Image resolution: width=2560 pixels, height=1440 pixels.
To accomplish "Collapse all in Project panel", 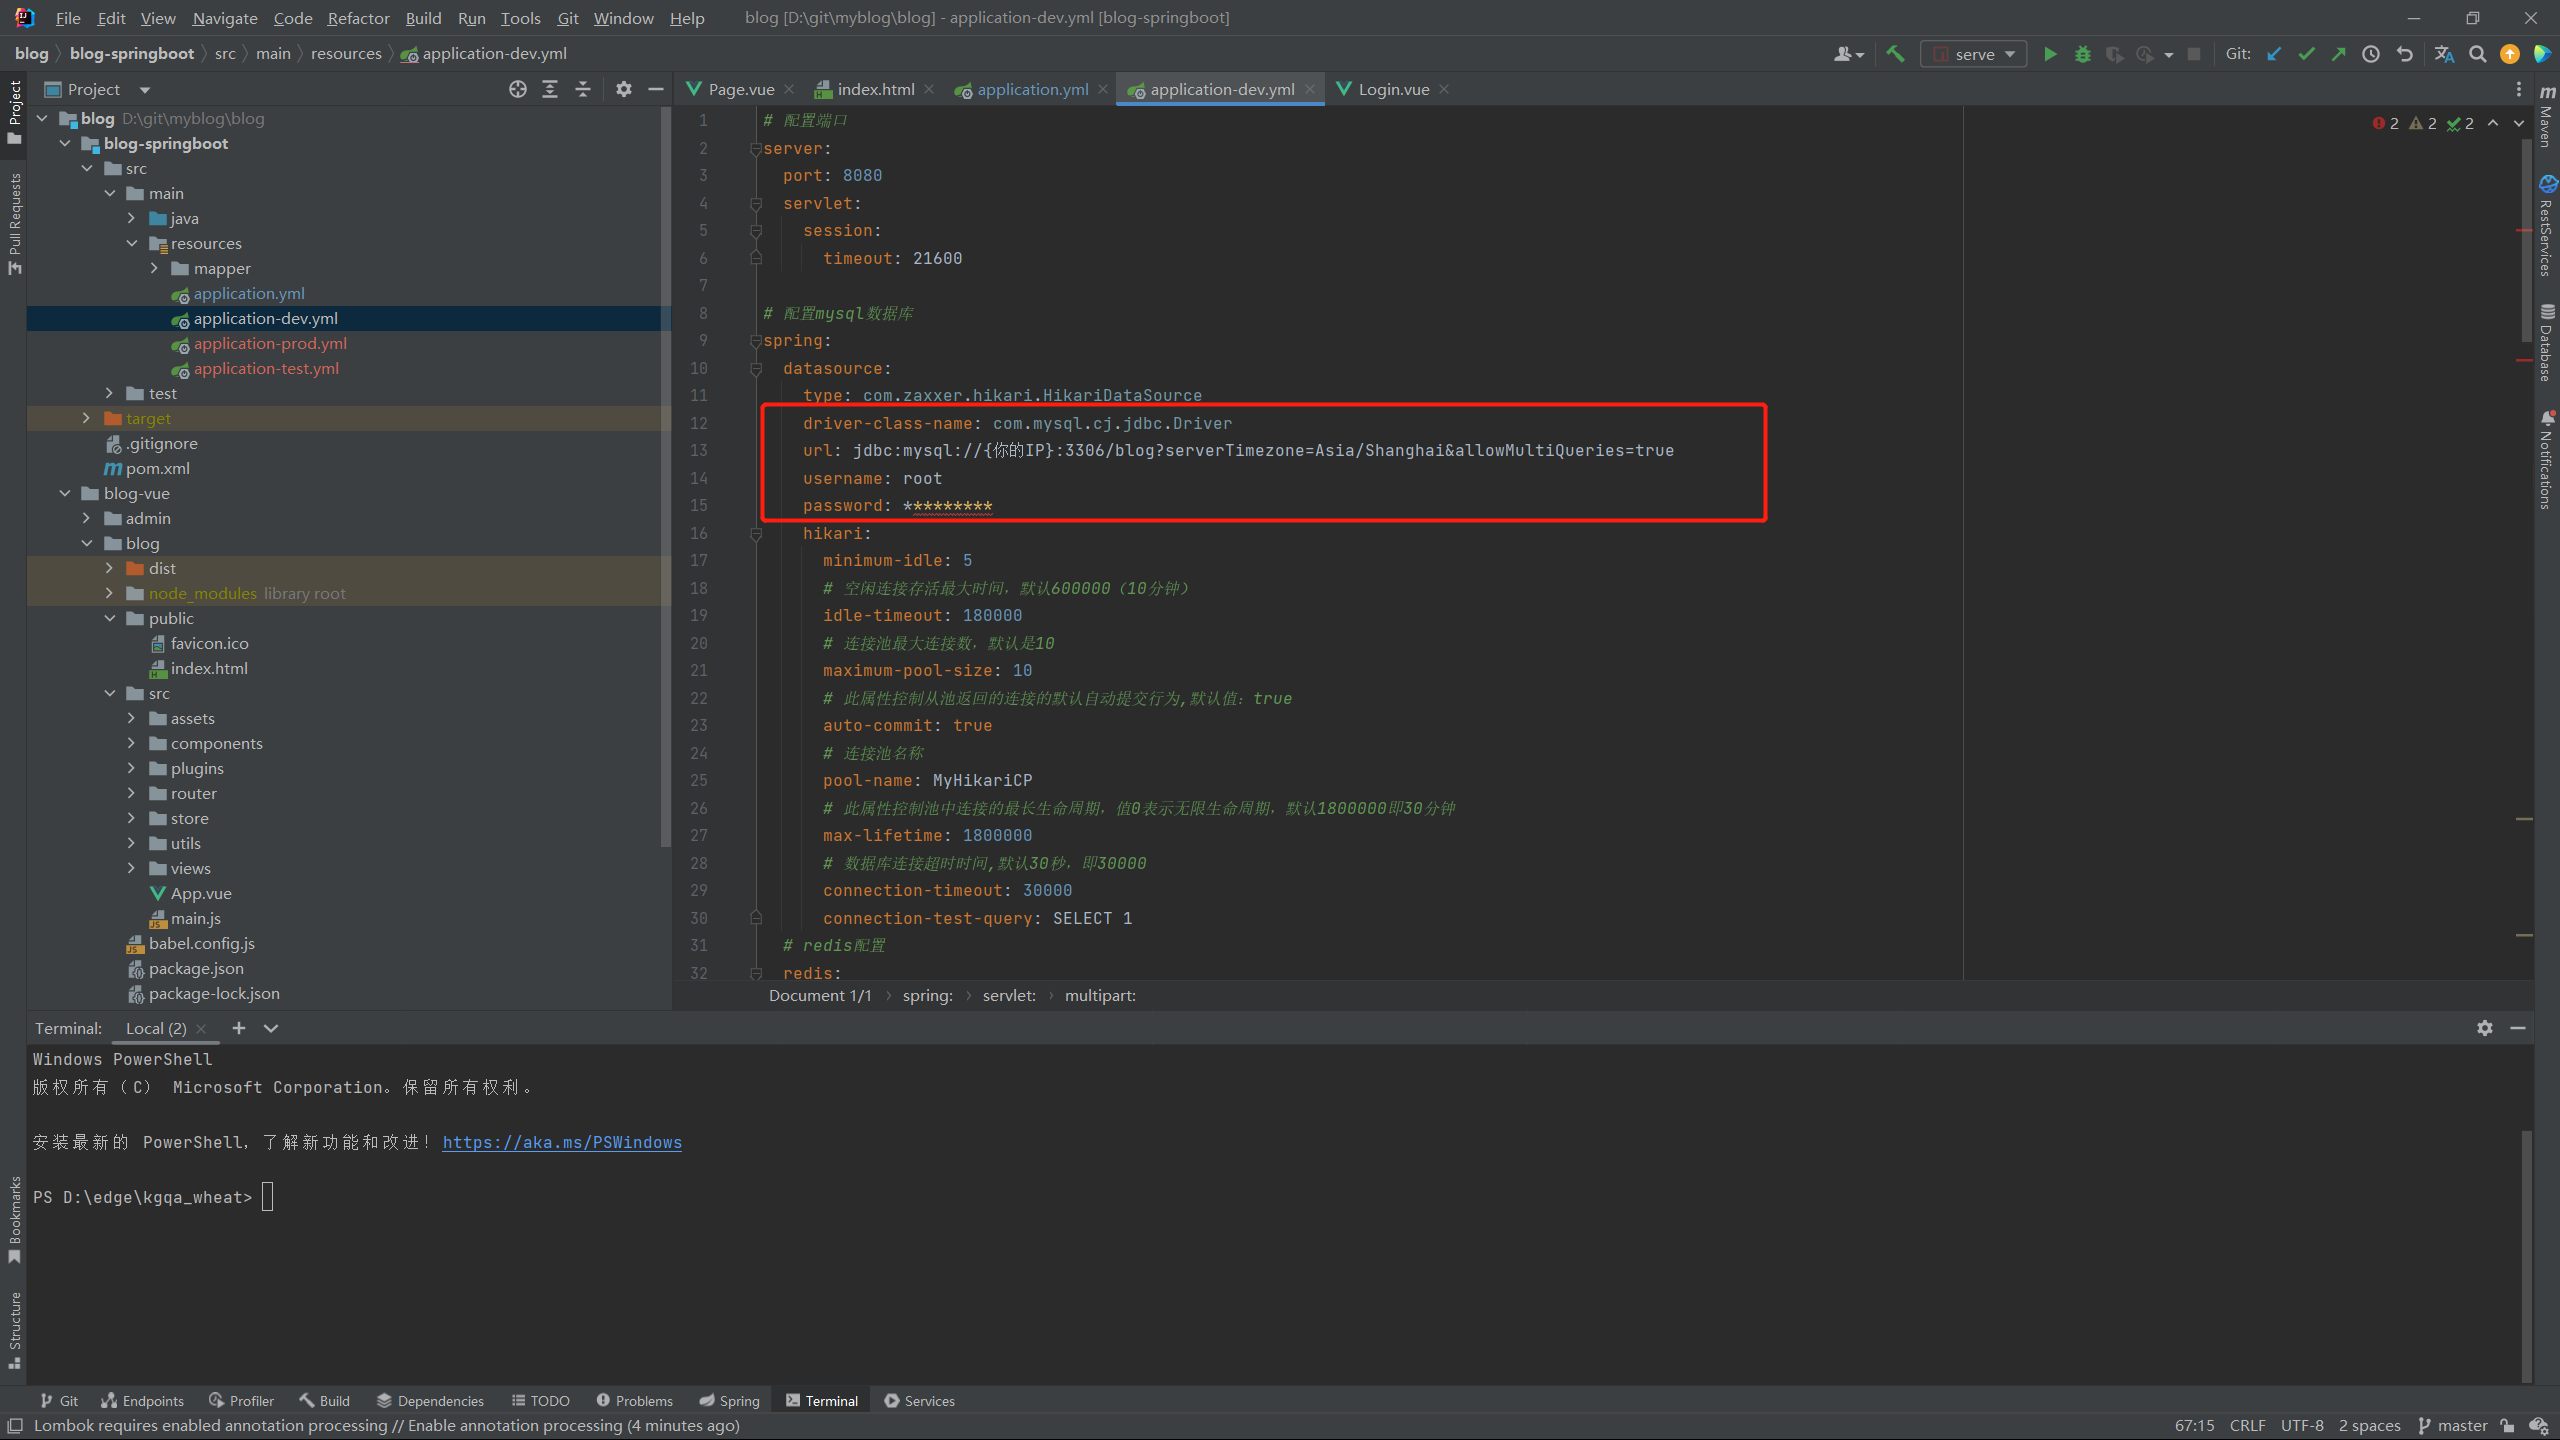I will [583, 89].
